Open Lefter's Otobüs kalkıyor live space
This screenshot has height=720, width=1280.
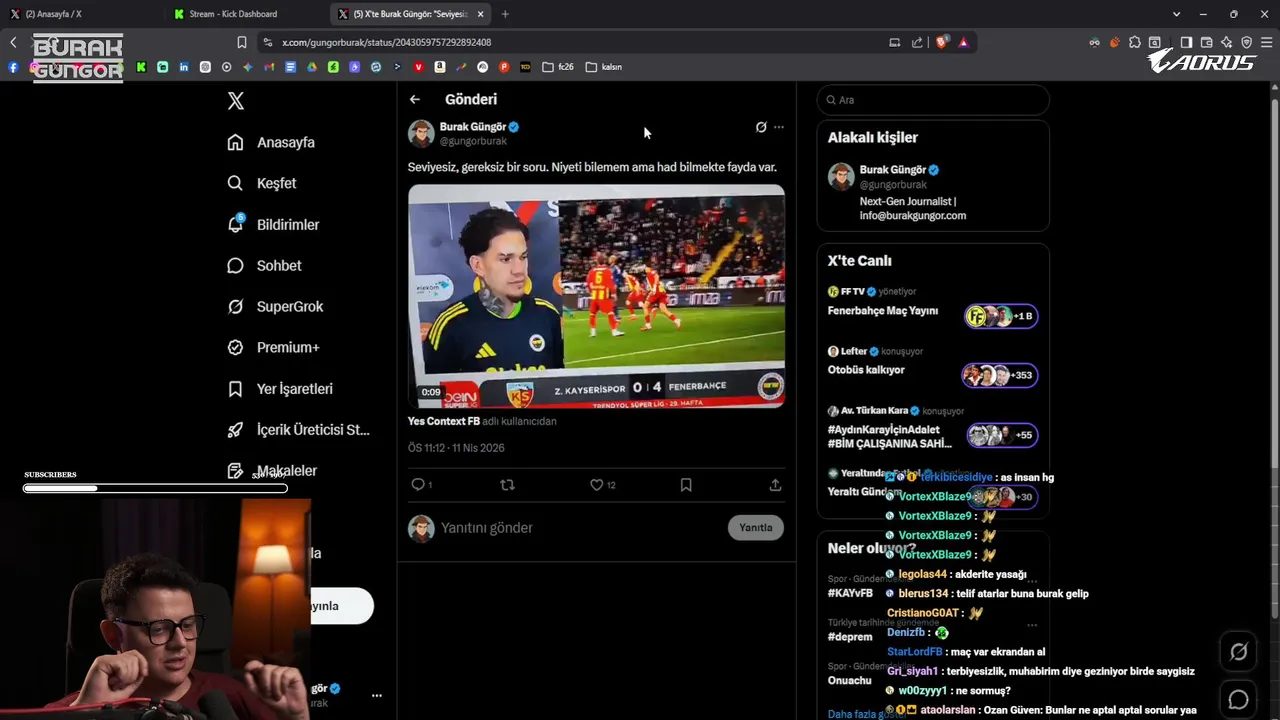click(x=933, y=364)
